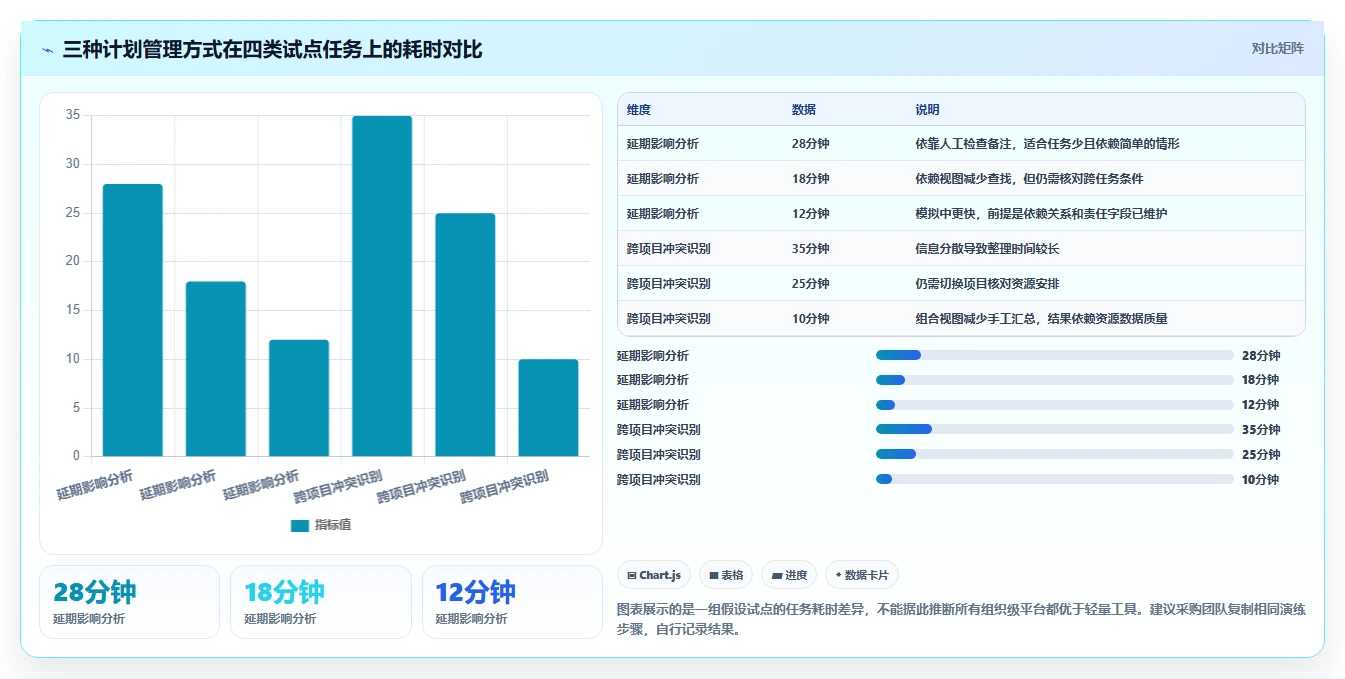Click the lightning icon beside the title
This screenshot has width=1345, height=679.
[48, 50]
